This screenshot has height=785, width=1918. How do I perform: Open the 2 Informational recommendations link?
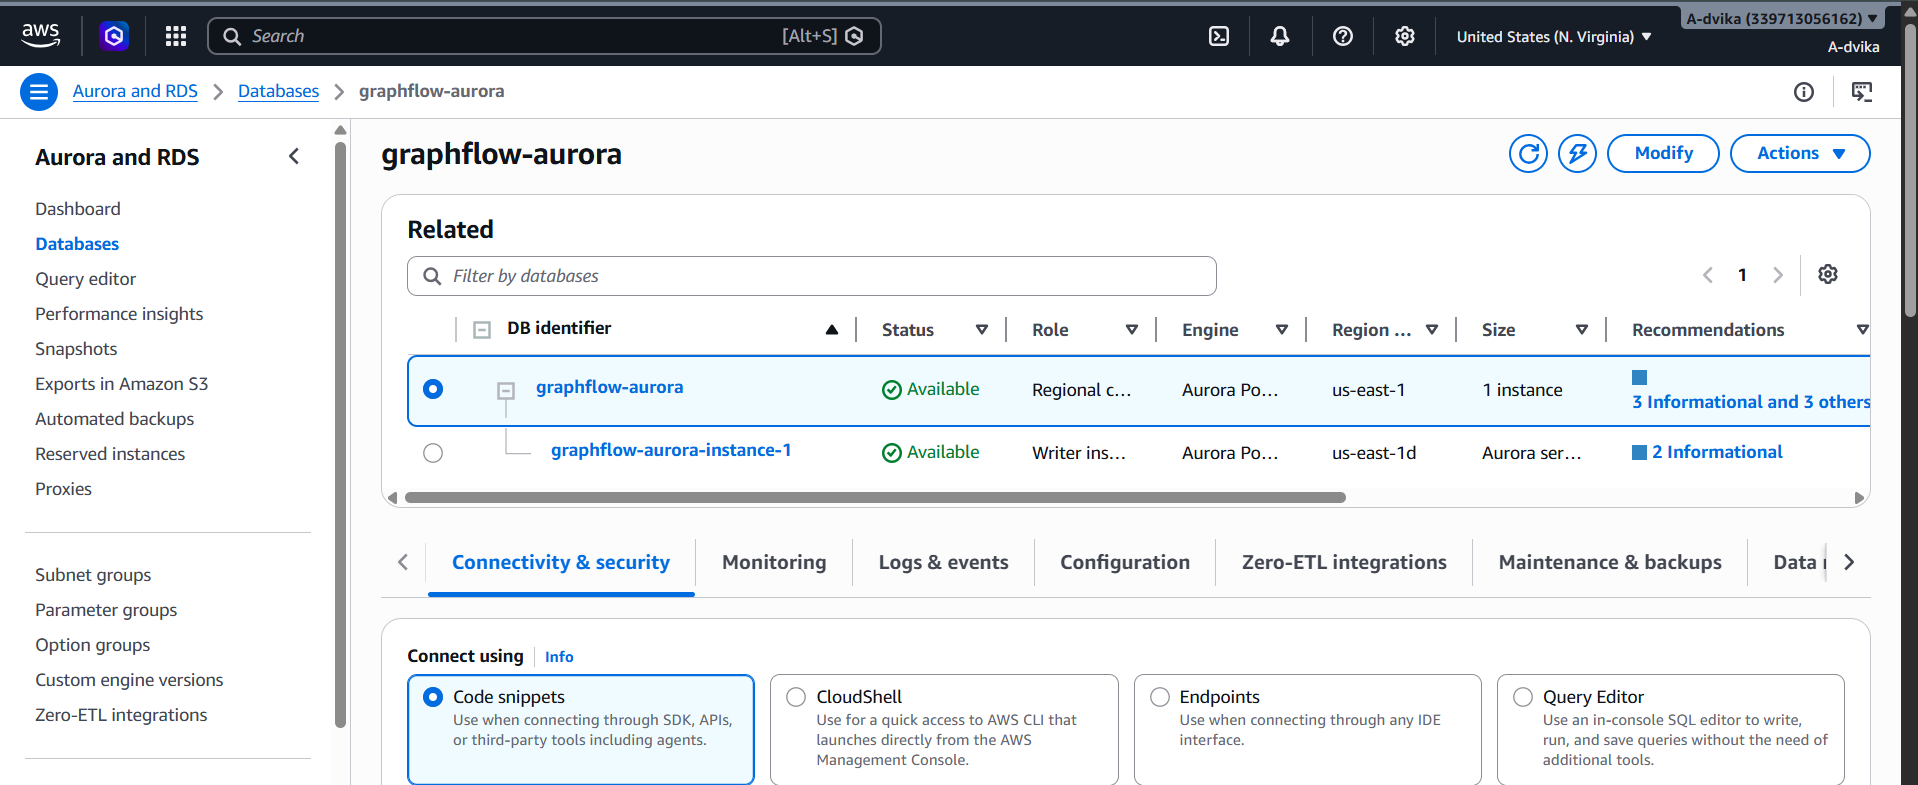[1717, 452]
